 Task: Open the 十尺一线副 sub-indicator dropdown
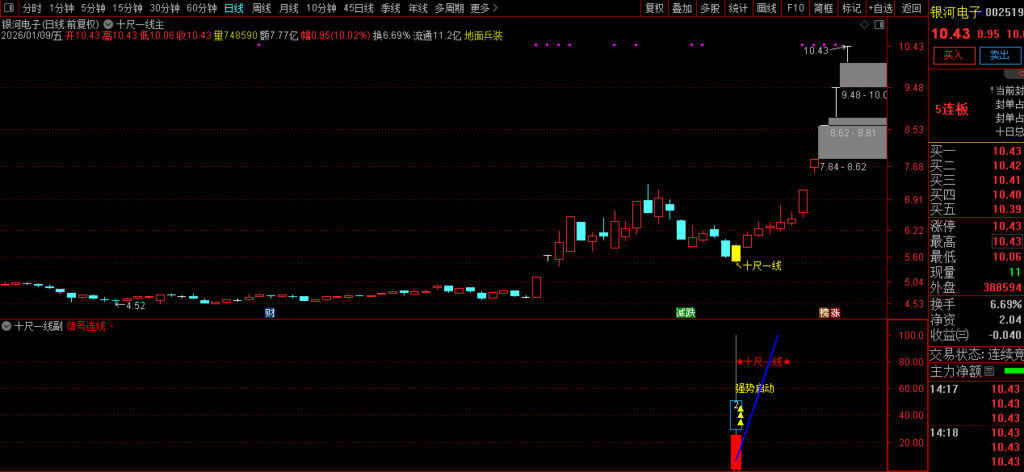(8, 326)
